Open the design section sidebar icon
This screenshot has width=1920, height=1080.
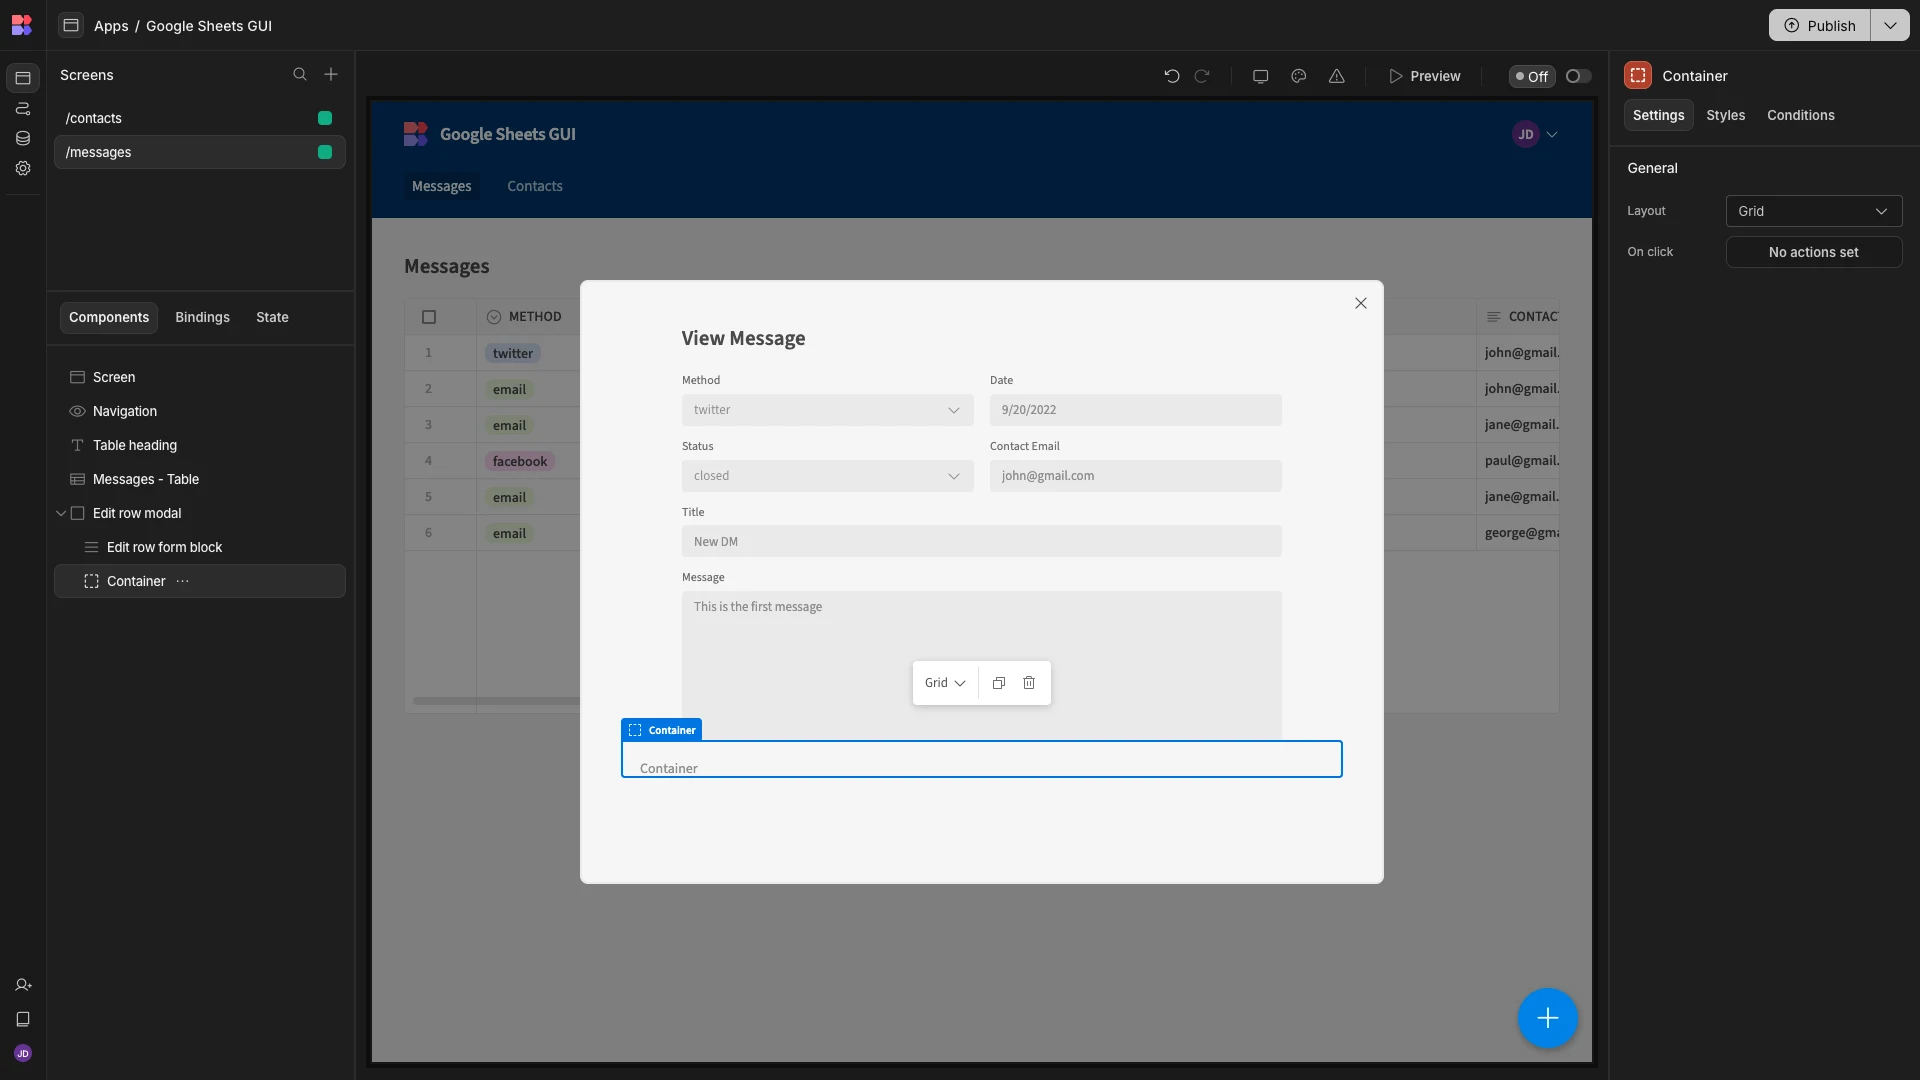coord(23,78)
